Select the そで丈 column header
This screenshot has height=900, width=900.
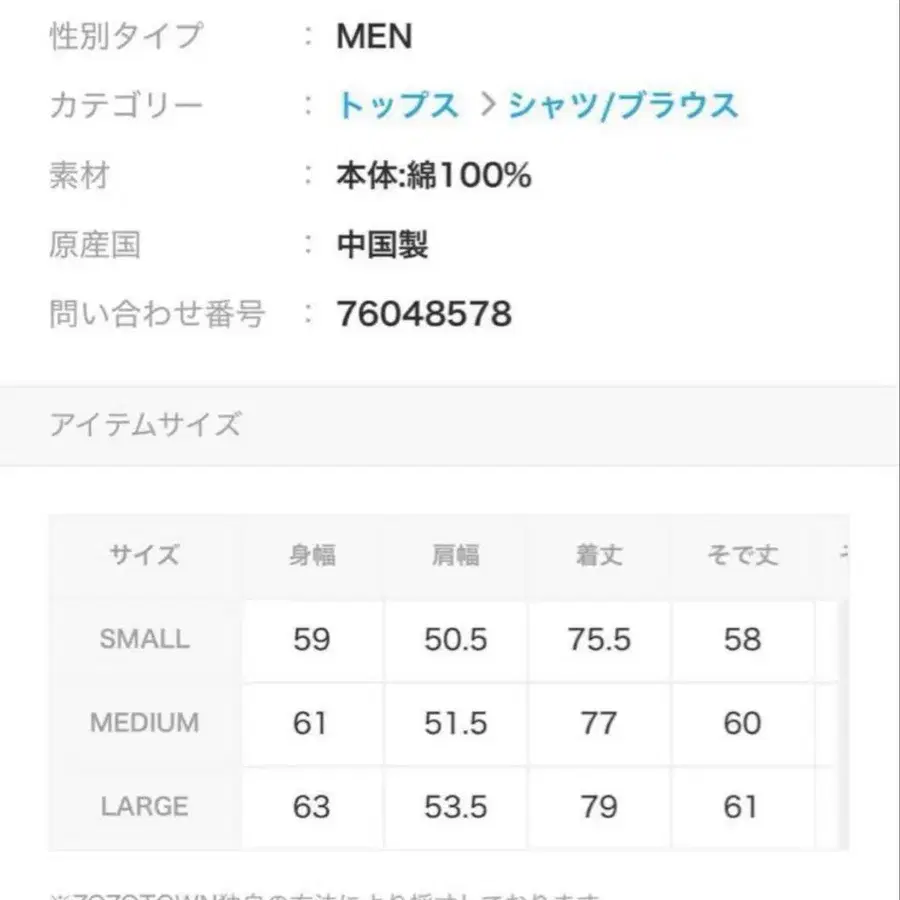click(x=742, y=555)
